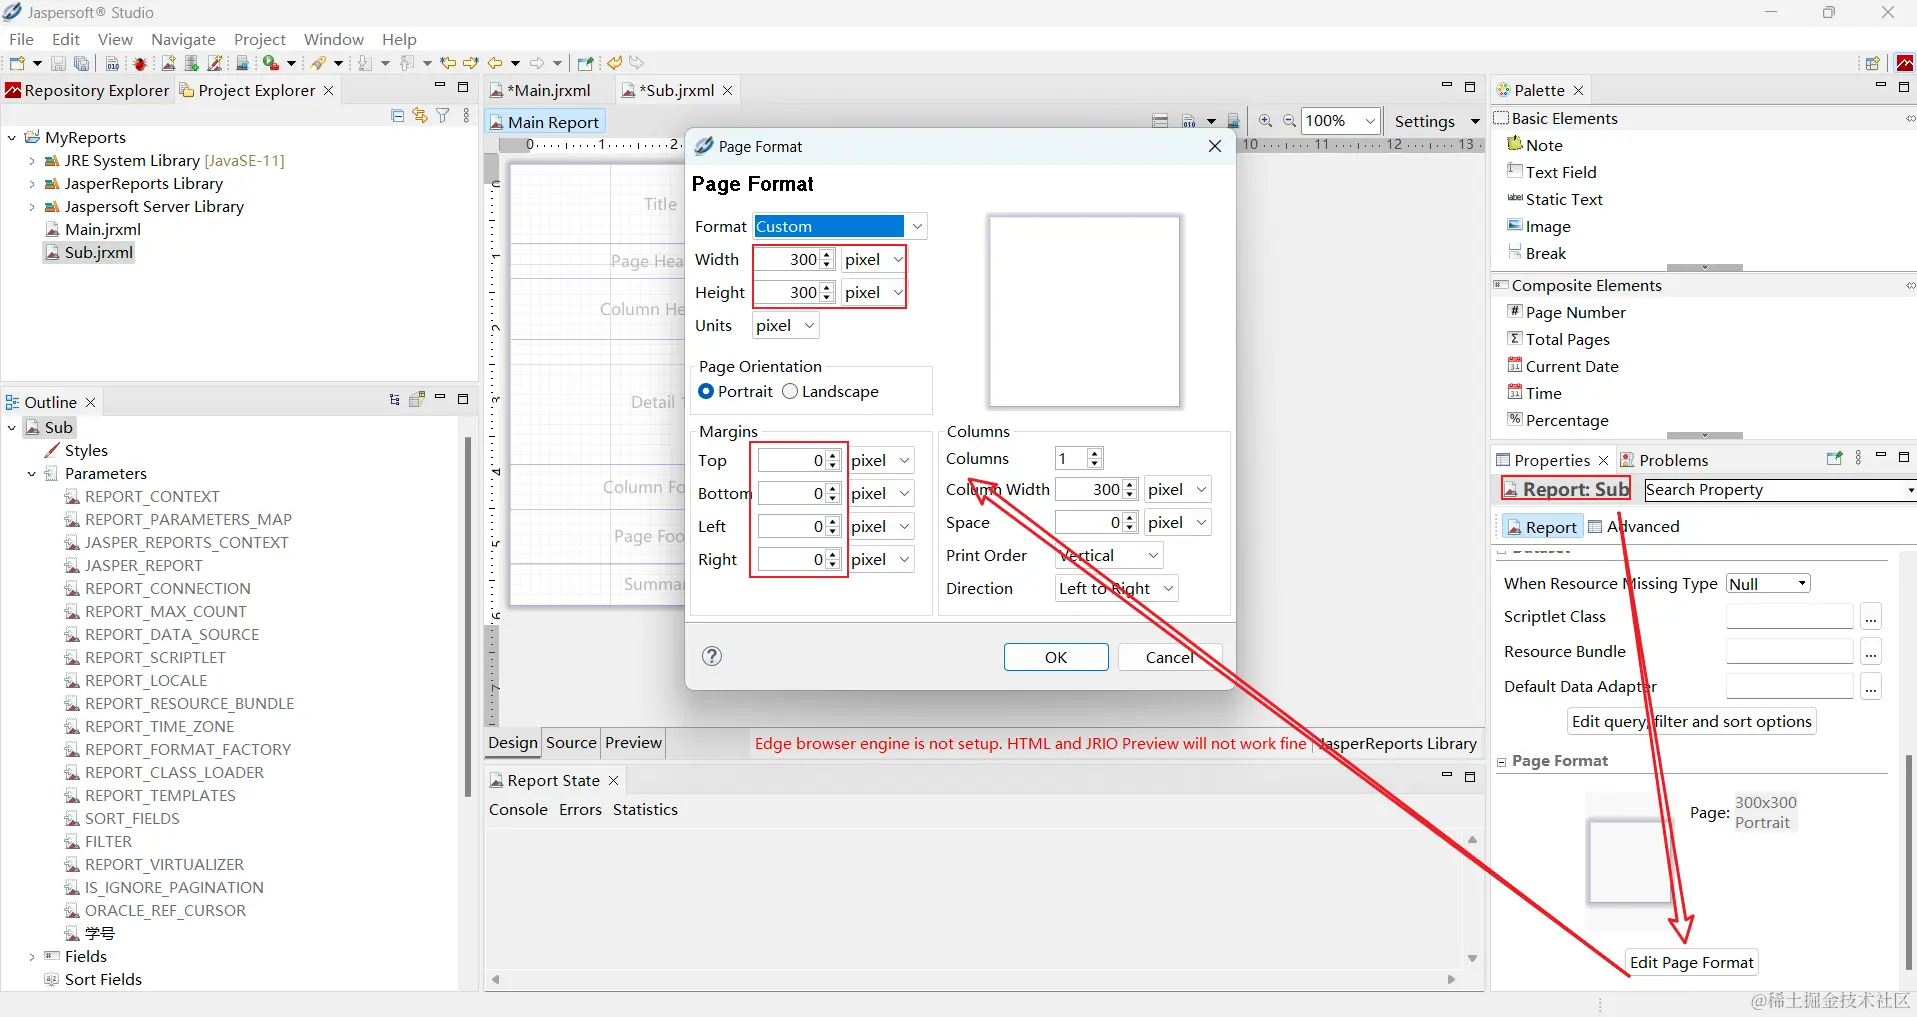Open the File menu
The image size is (1917, 1017).
click(x=21, y=39)
